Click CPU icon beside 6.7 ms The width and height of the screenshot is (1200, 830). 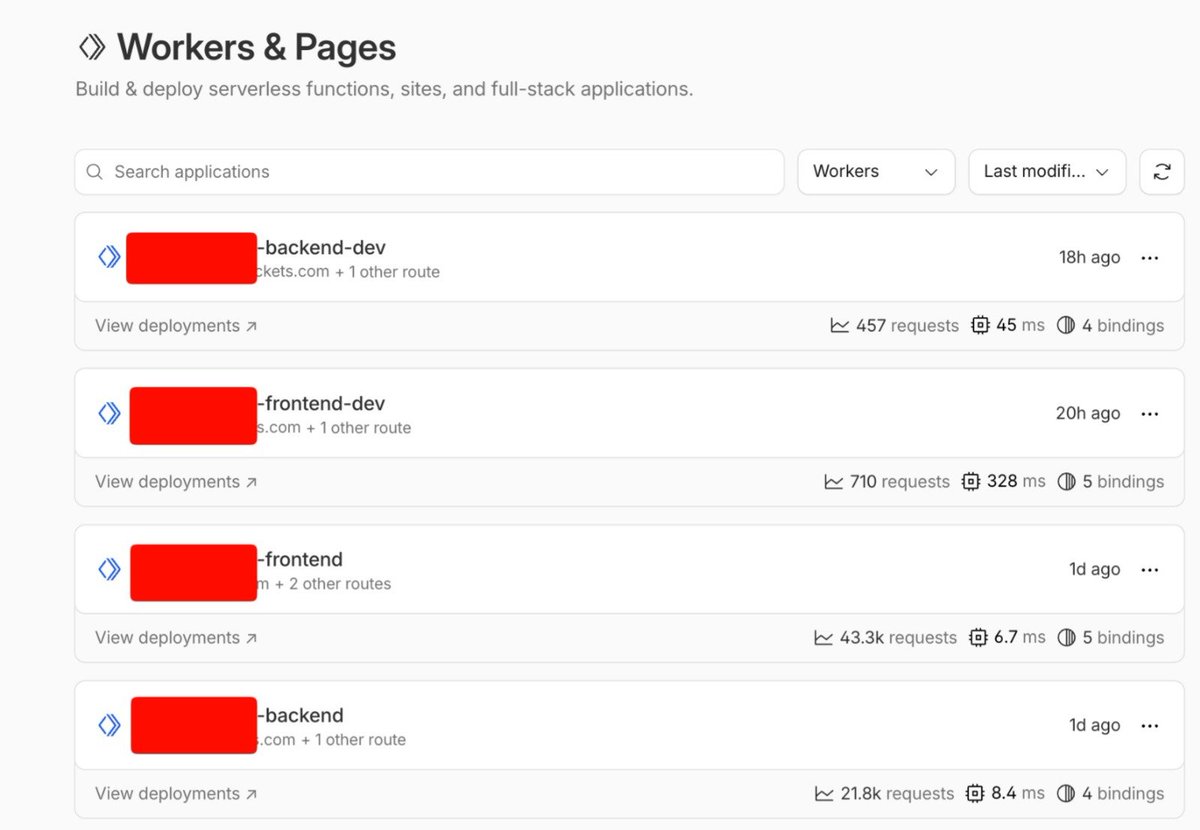point(978,637)
